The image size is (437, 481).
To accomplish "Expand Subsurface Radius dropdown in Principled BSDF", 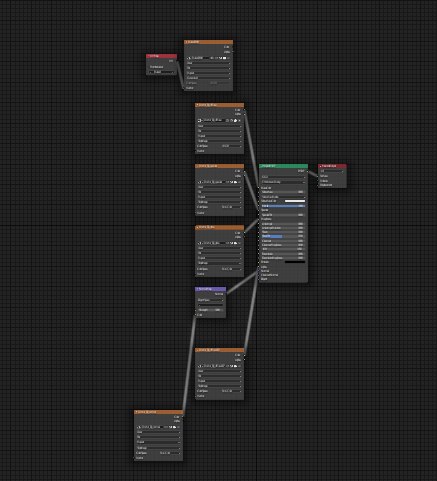I will point(283,197).
